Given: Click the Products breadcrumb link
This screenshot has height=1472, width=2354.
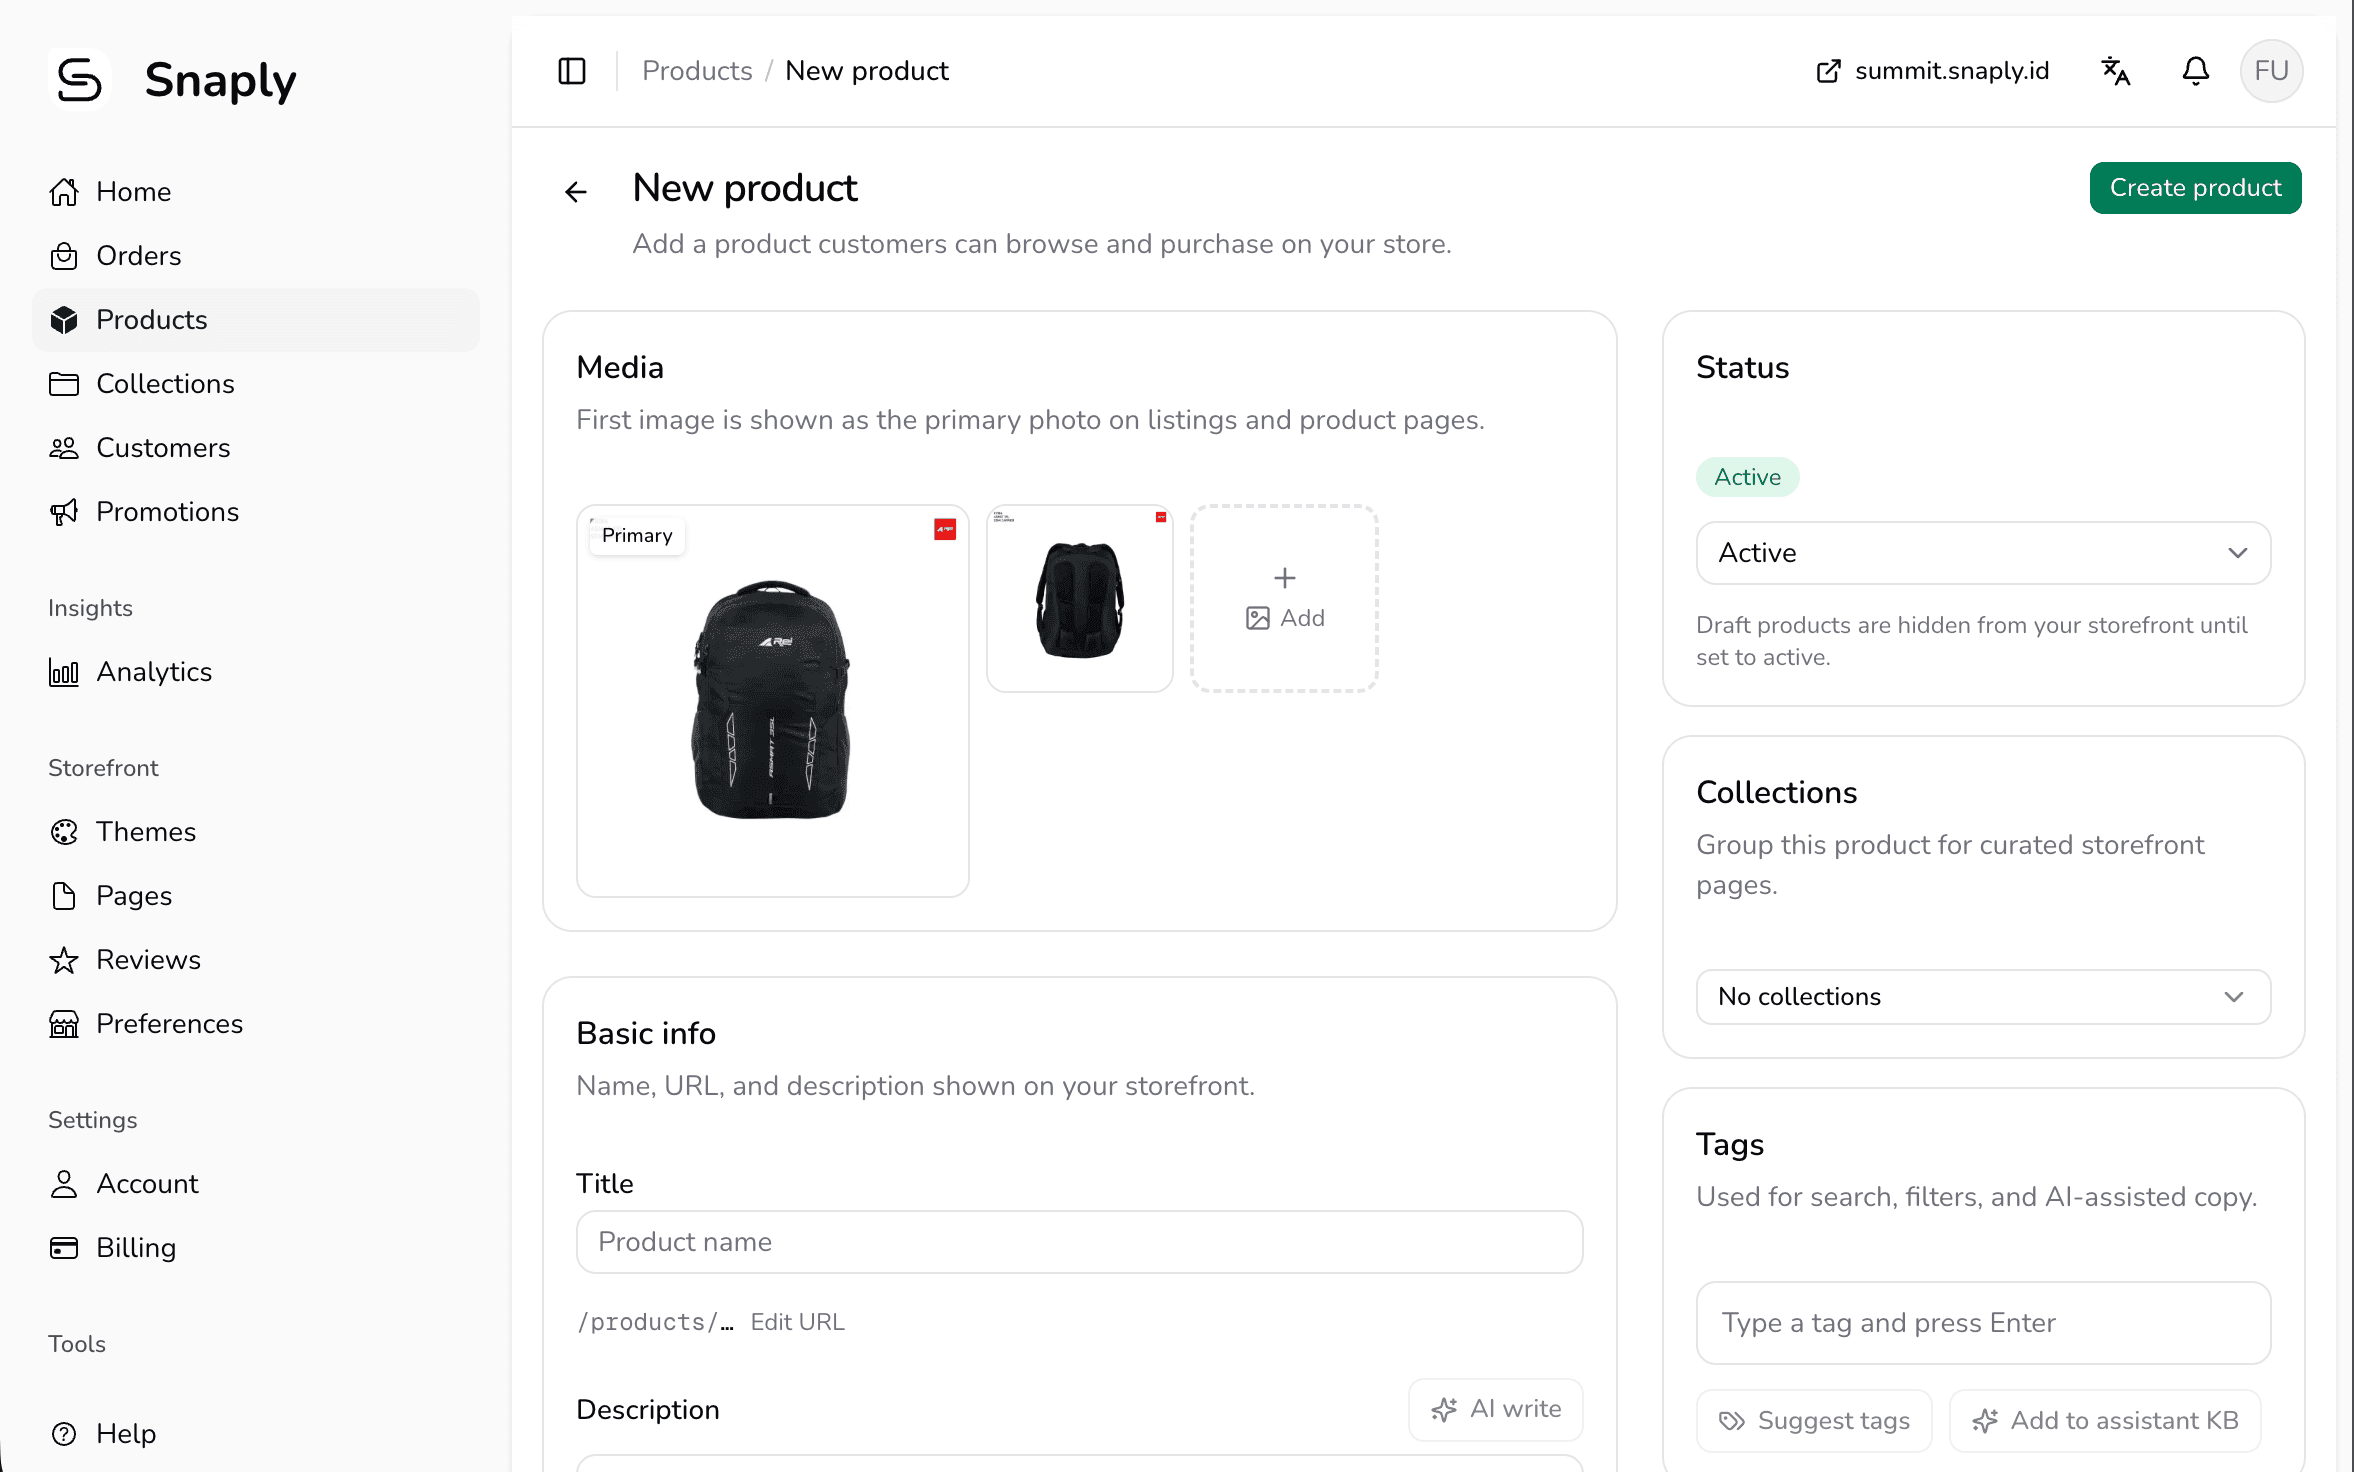Looking at the screenshot, I should pyautogui.click(x=697, y=71).
